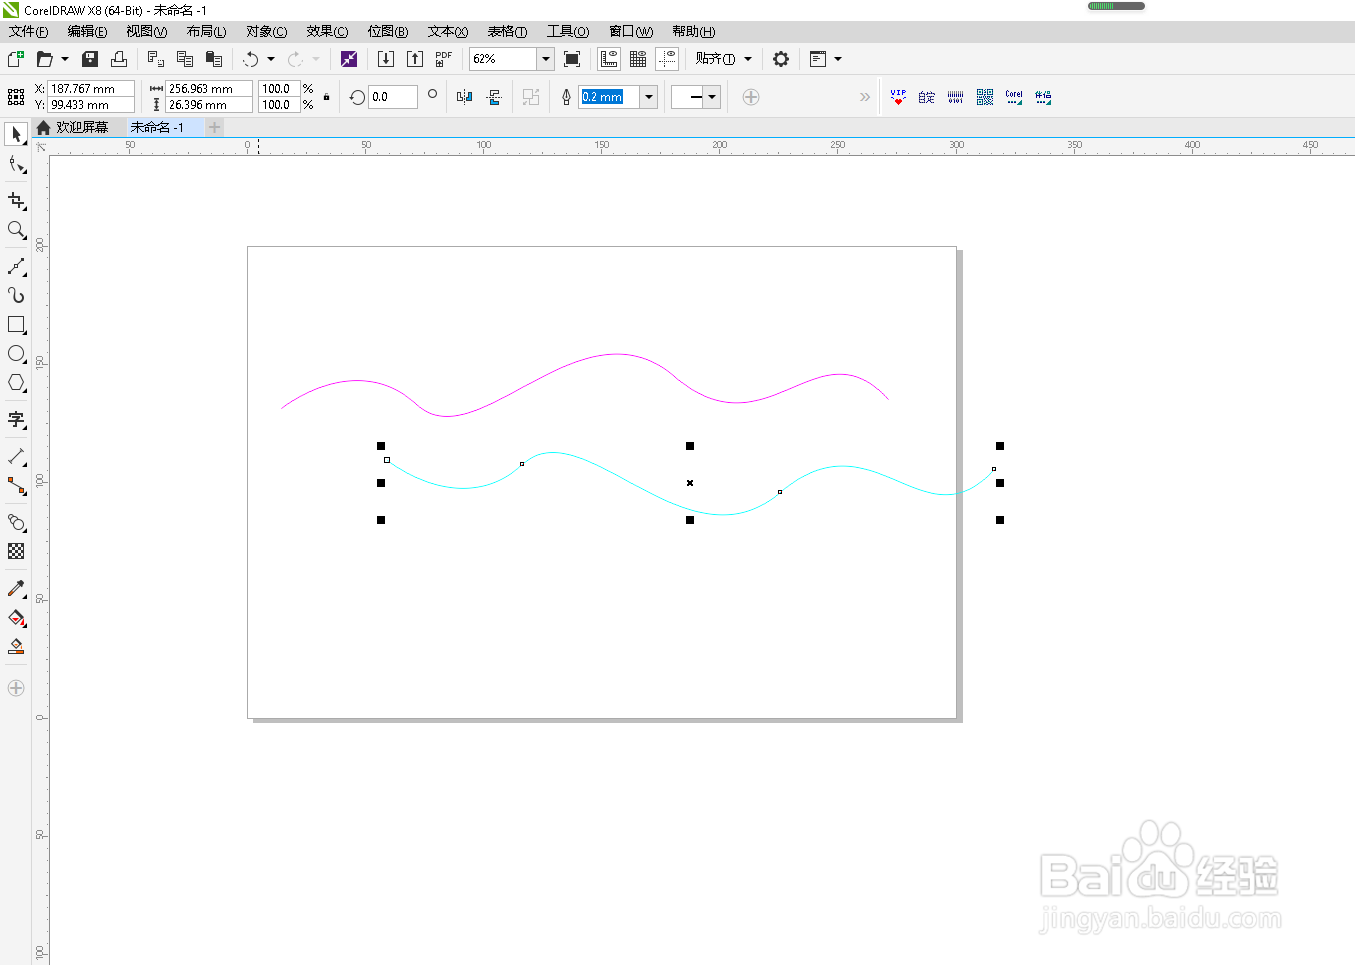The width and height of the screenshot is (1355, 965).
Task: Click the Open folder icon
Action: click(x=44, y=59)
